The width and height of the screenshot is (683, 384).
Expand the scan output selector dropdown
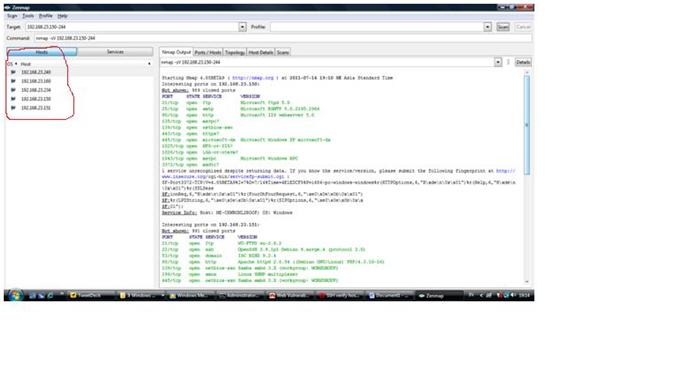tap(497, 62)
